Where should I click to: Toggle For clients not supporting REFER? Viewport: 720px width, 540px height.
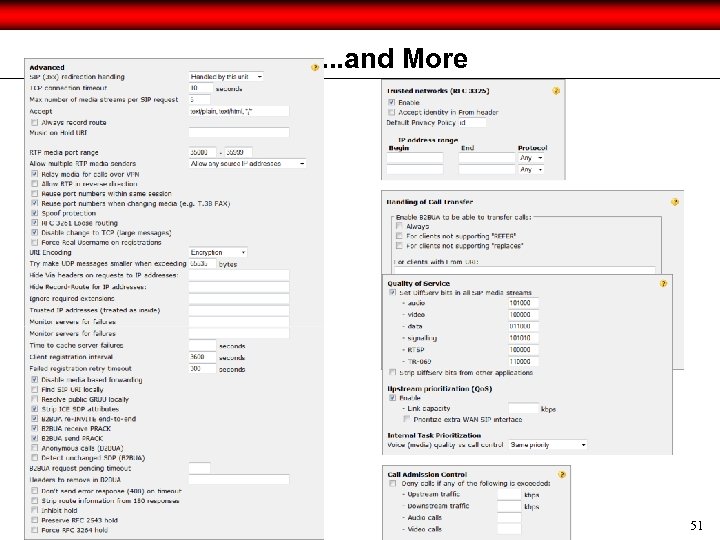399,236
